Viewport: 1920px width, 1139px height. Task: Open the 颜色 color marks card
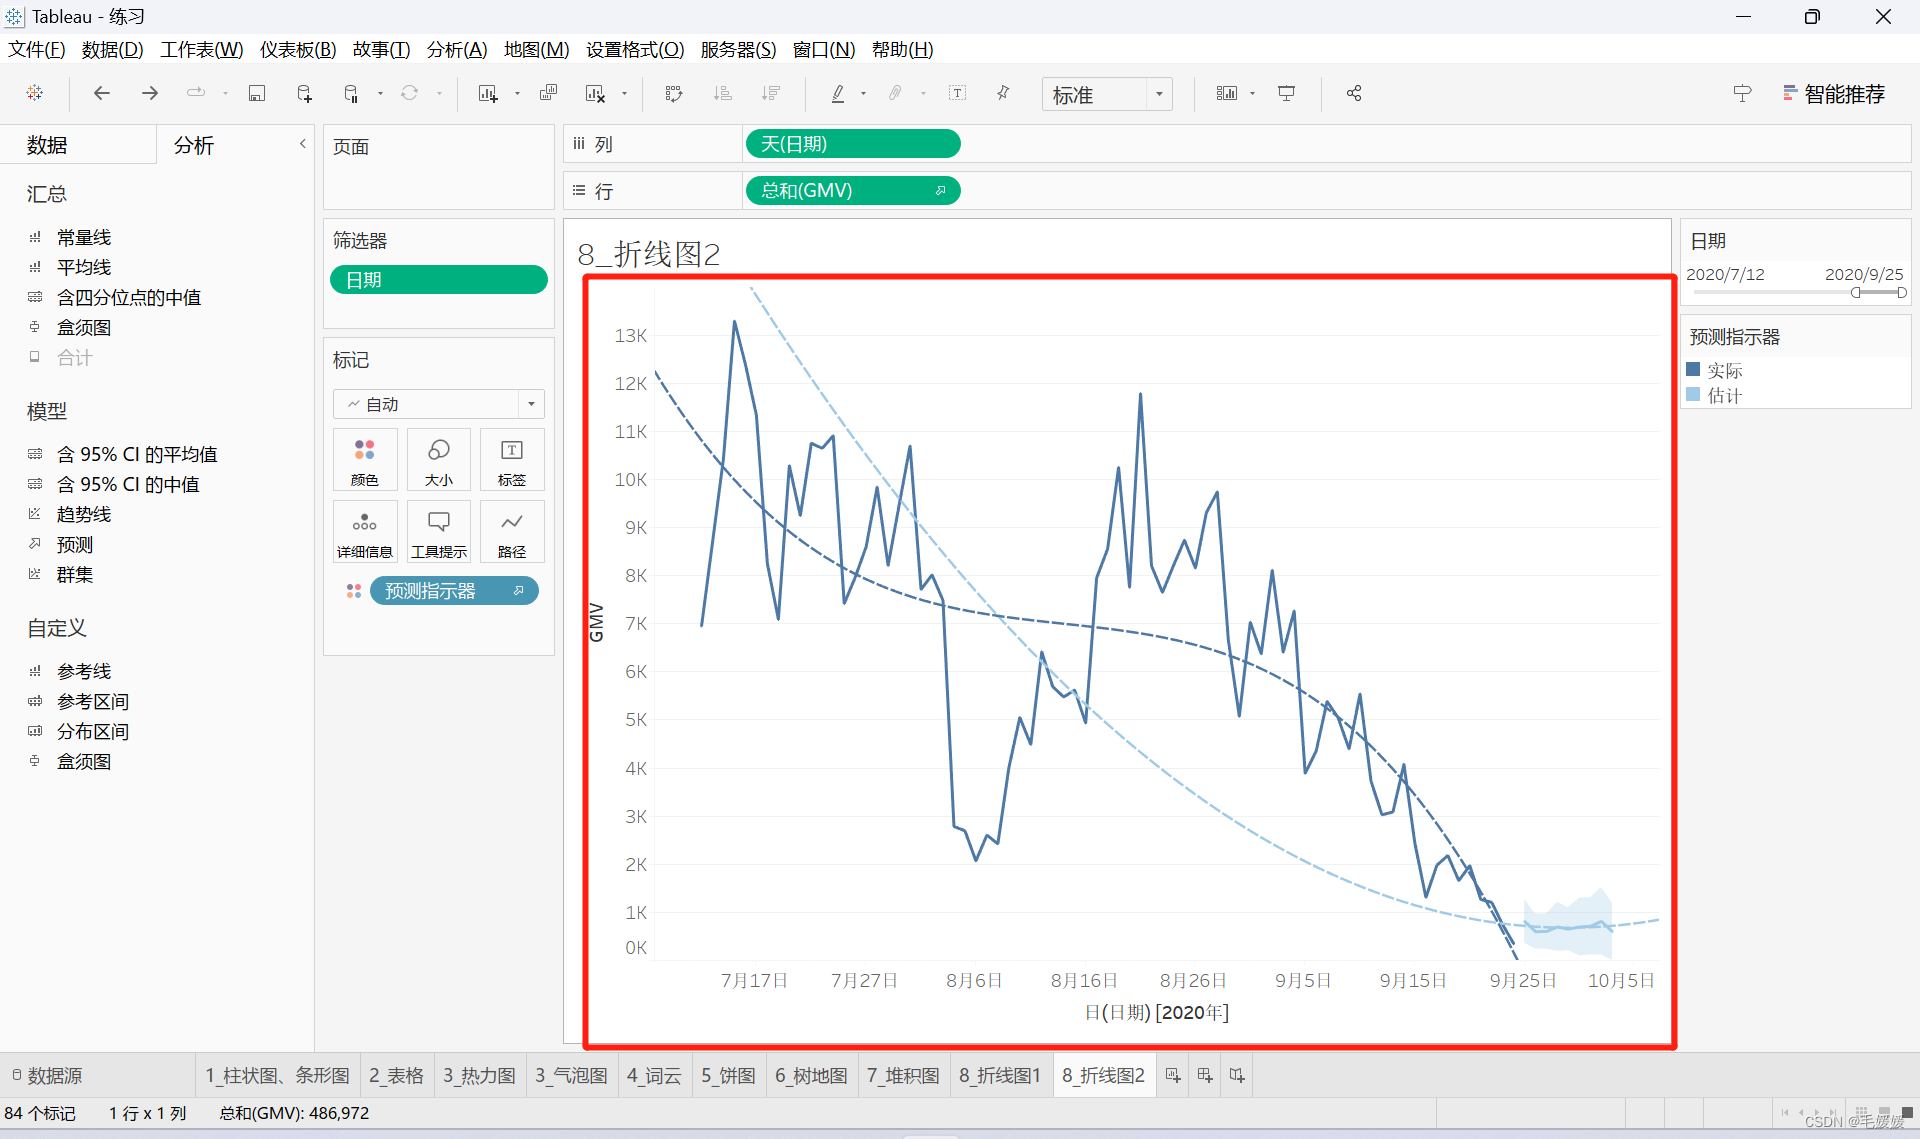pos(365,460)
